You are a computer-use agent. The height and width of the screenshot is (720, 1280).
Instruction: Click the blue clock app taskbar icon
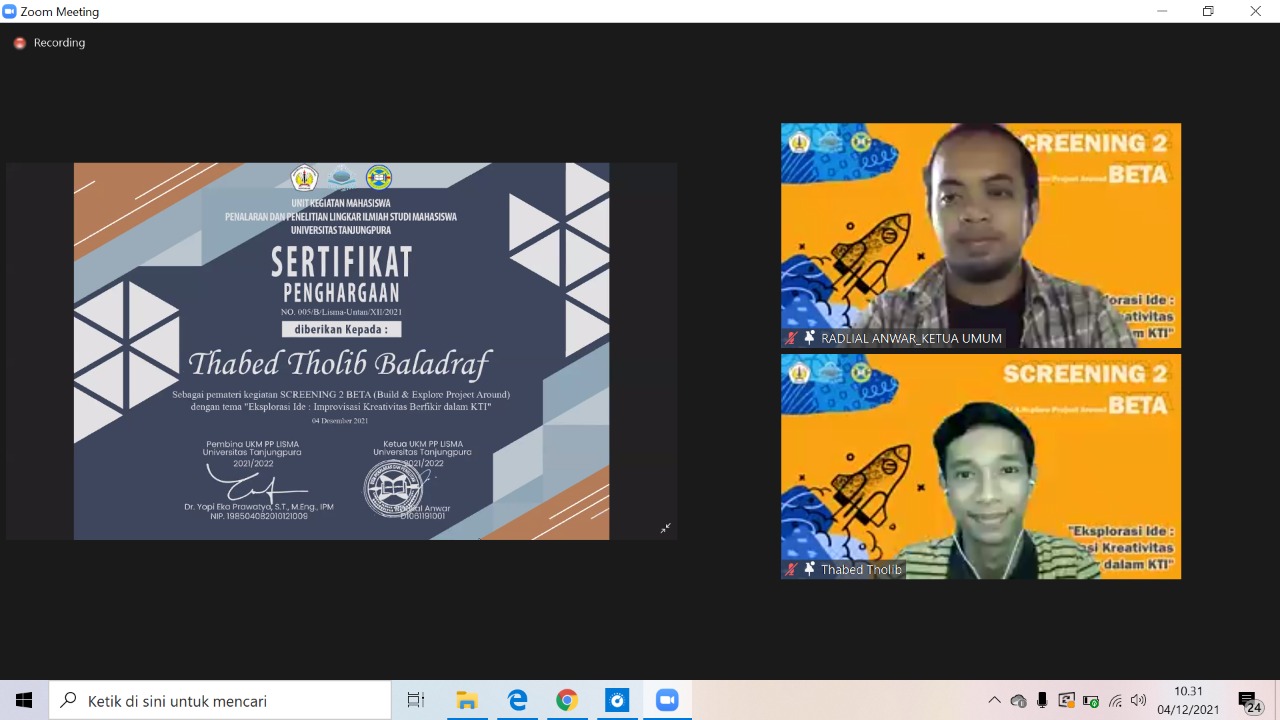(617, 701)
